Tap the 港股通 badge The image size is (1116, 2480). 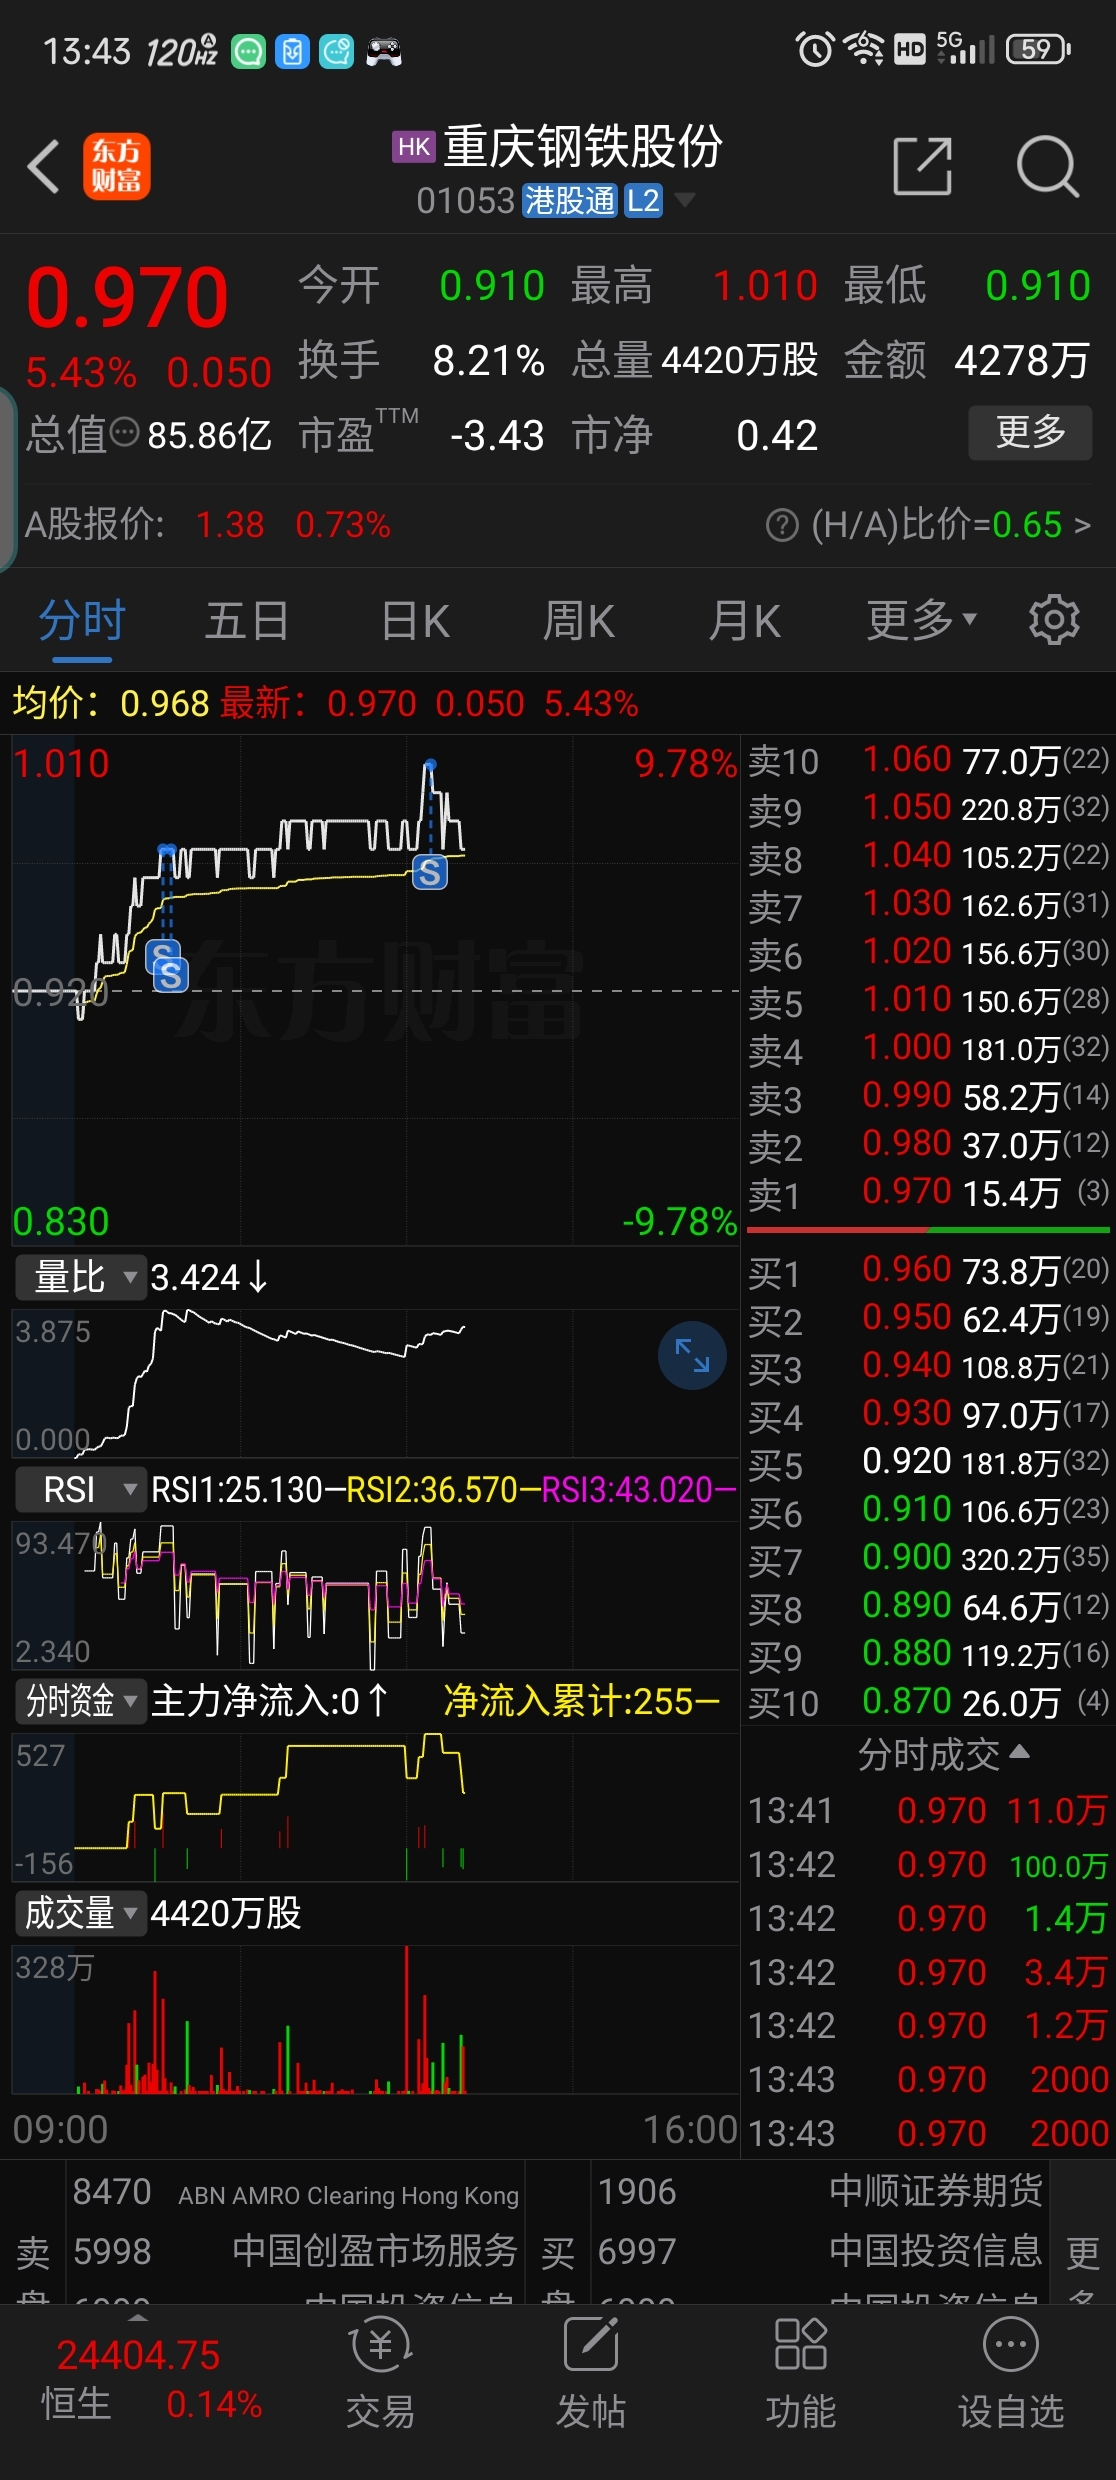(x=570, y=201)
